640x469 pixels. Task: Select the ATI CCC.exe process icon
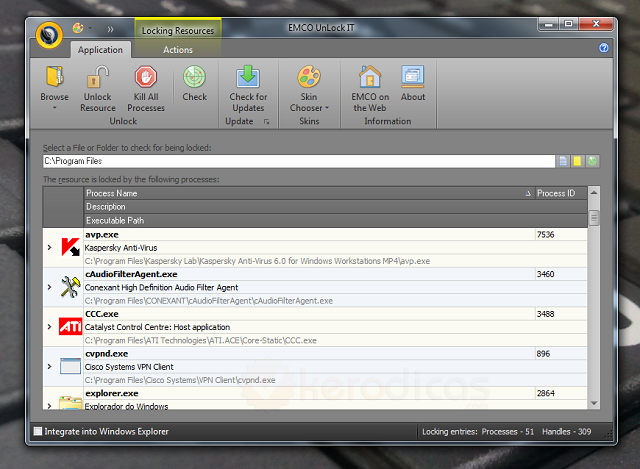pos(70,327)
